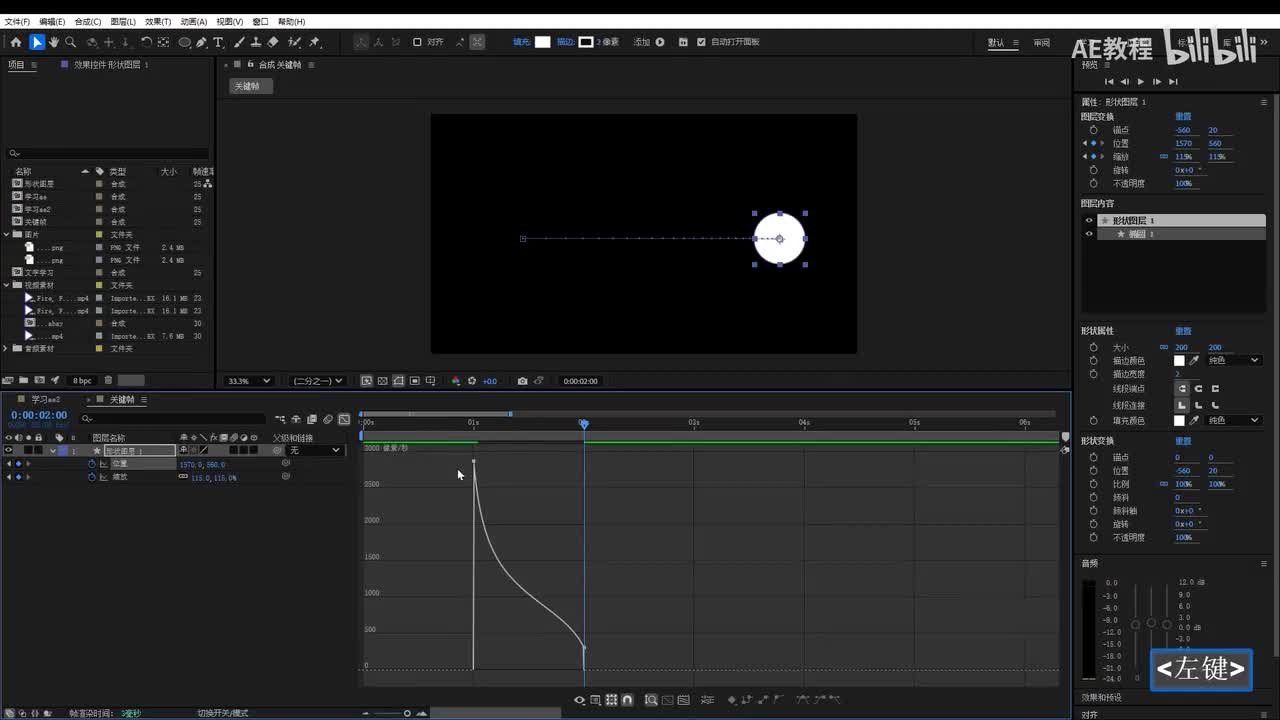Screen dimensions: 1280x720
Task: Click the properties panel menu icon
Action: point(1264,102)
